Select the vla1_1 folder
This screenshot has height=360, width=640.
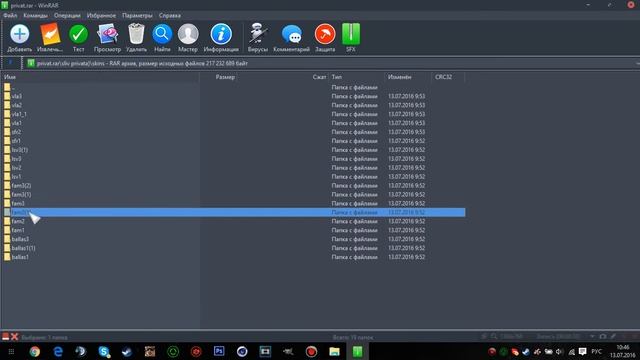click(233, 114)
